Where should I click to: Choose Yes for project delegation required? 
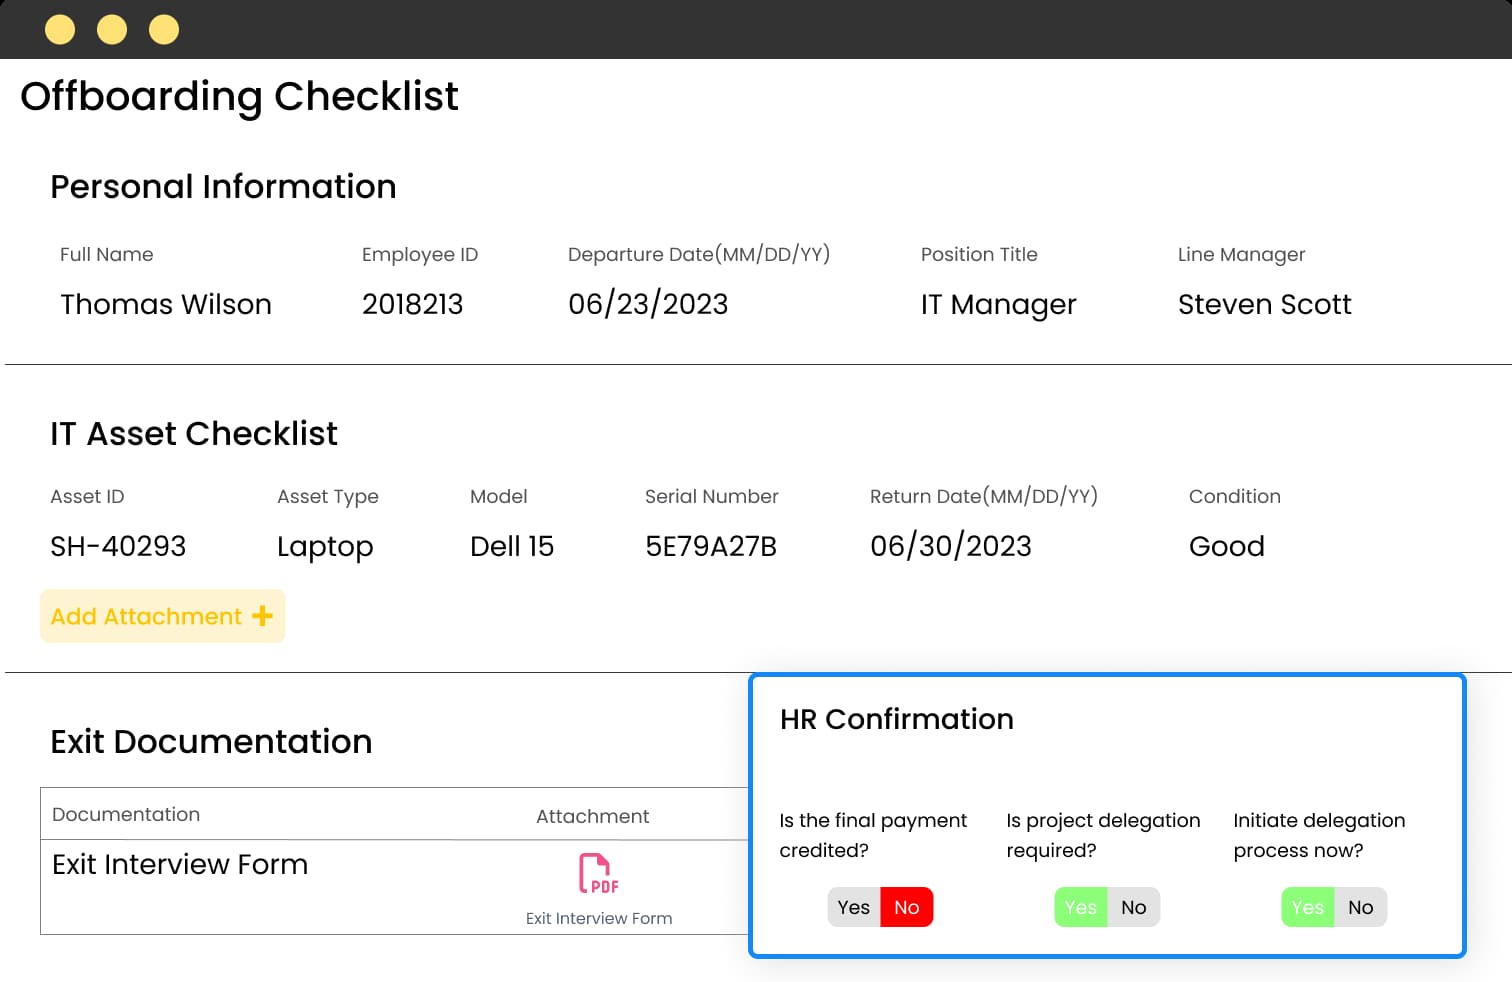[x=1080, y=907]
